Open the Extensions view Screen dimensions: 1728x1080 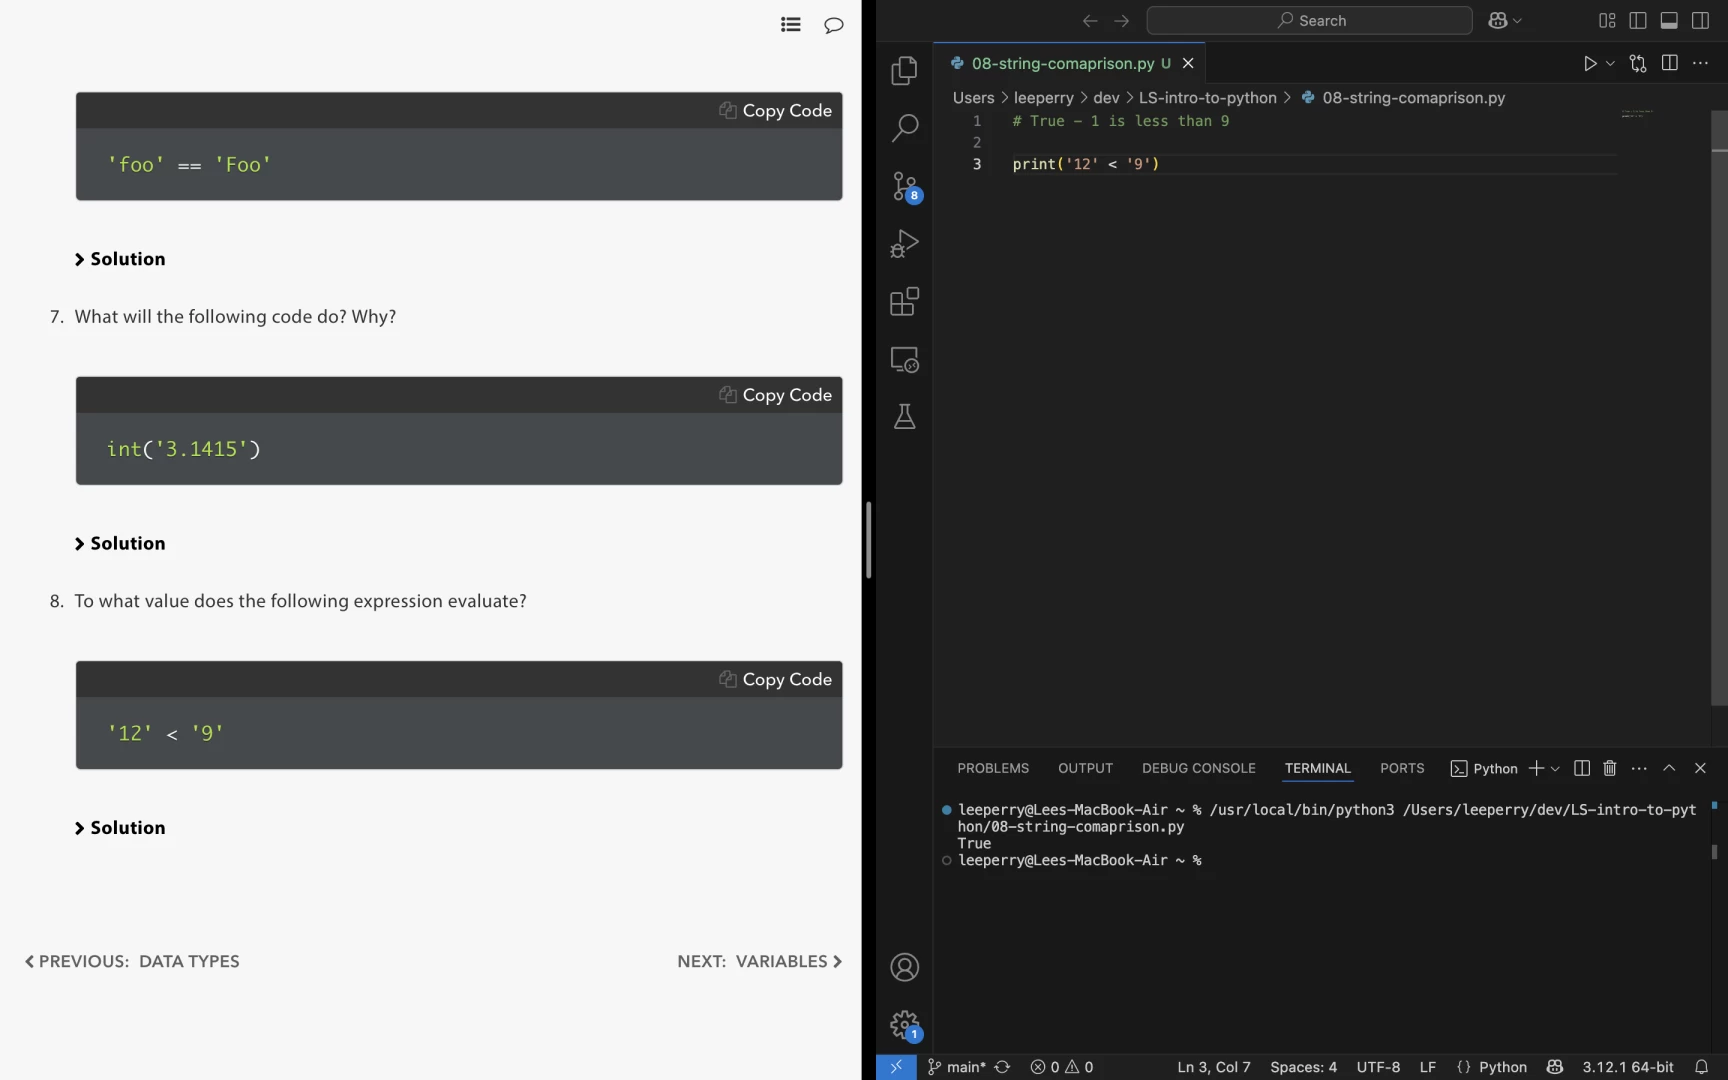pos(904,302)
